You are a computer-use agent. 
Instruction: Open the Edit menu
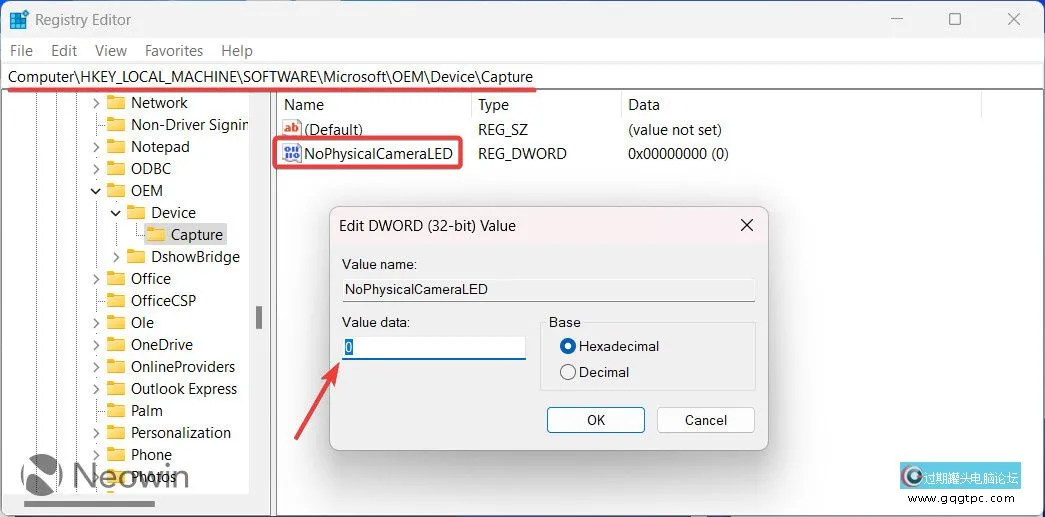64,51
